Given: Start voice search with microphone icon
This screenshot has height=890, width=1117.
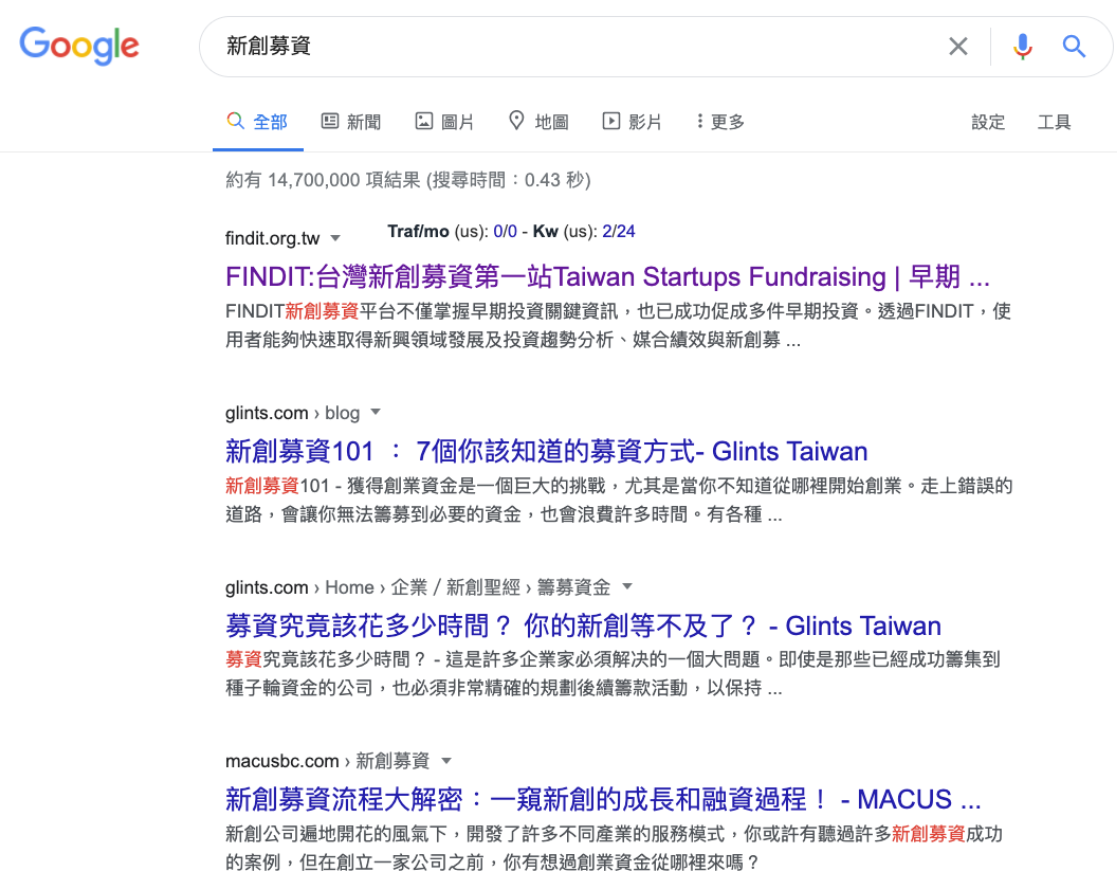Looking at the screenshot, I should click(1021, 46).
